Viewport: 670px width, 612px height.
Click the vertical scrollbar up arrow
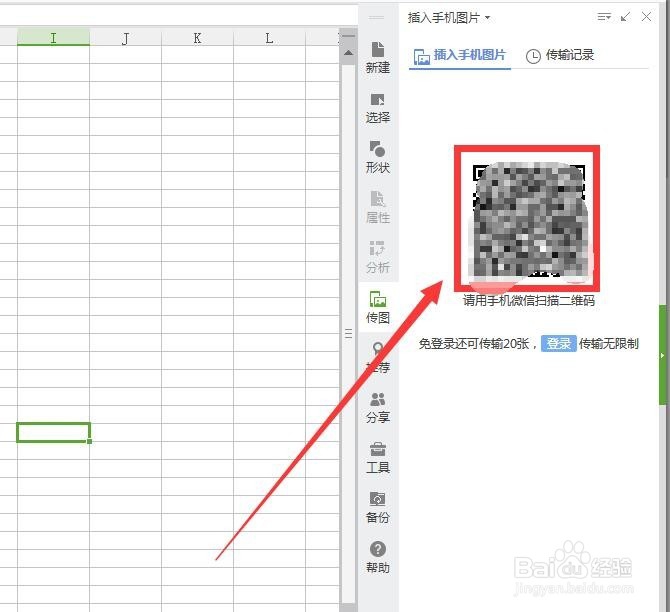pyautogui.click(x=349, y=53)
